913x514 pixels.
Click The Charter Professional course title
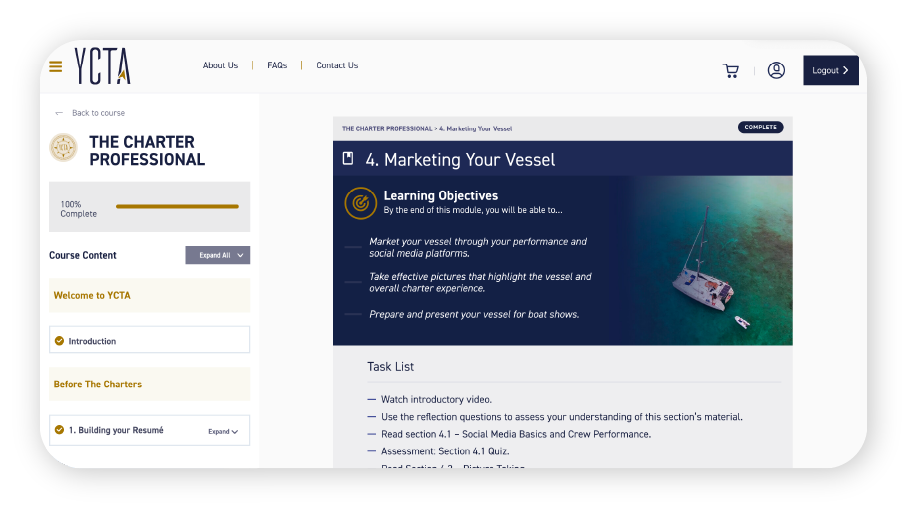coord(147,151)
